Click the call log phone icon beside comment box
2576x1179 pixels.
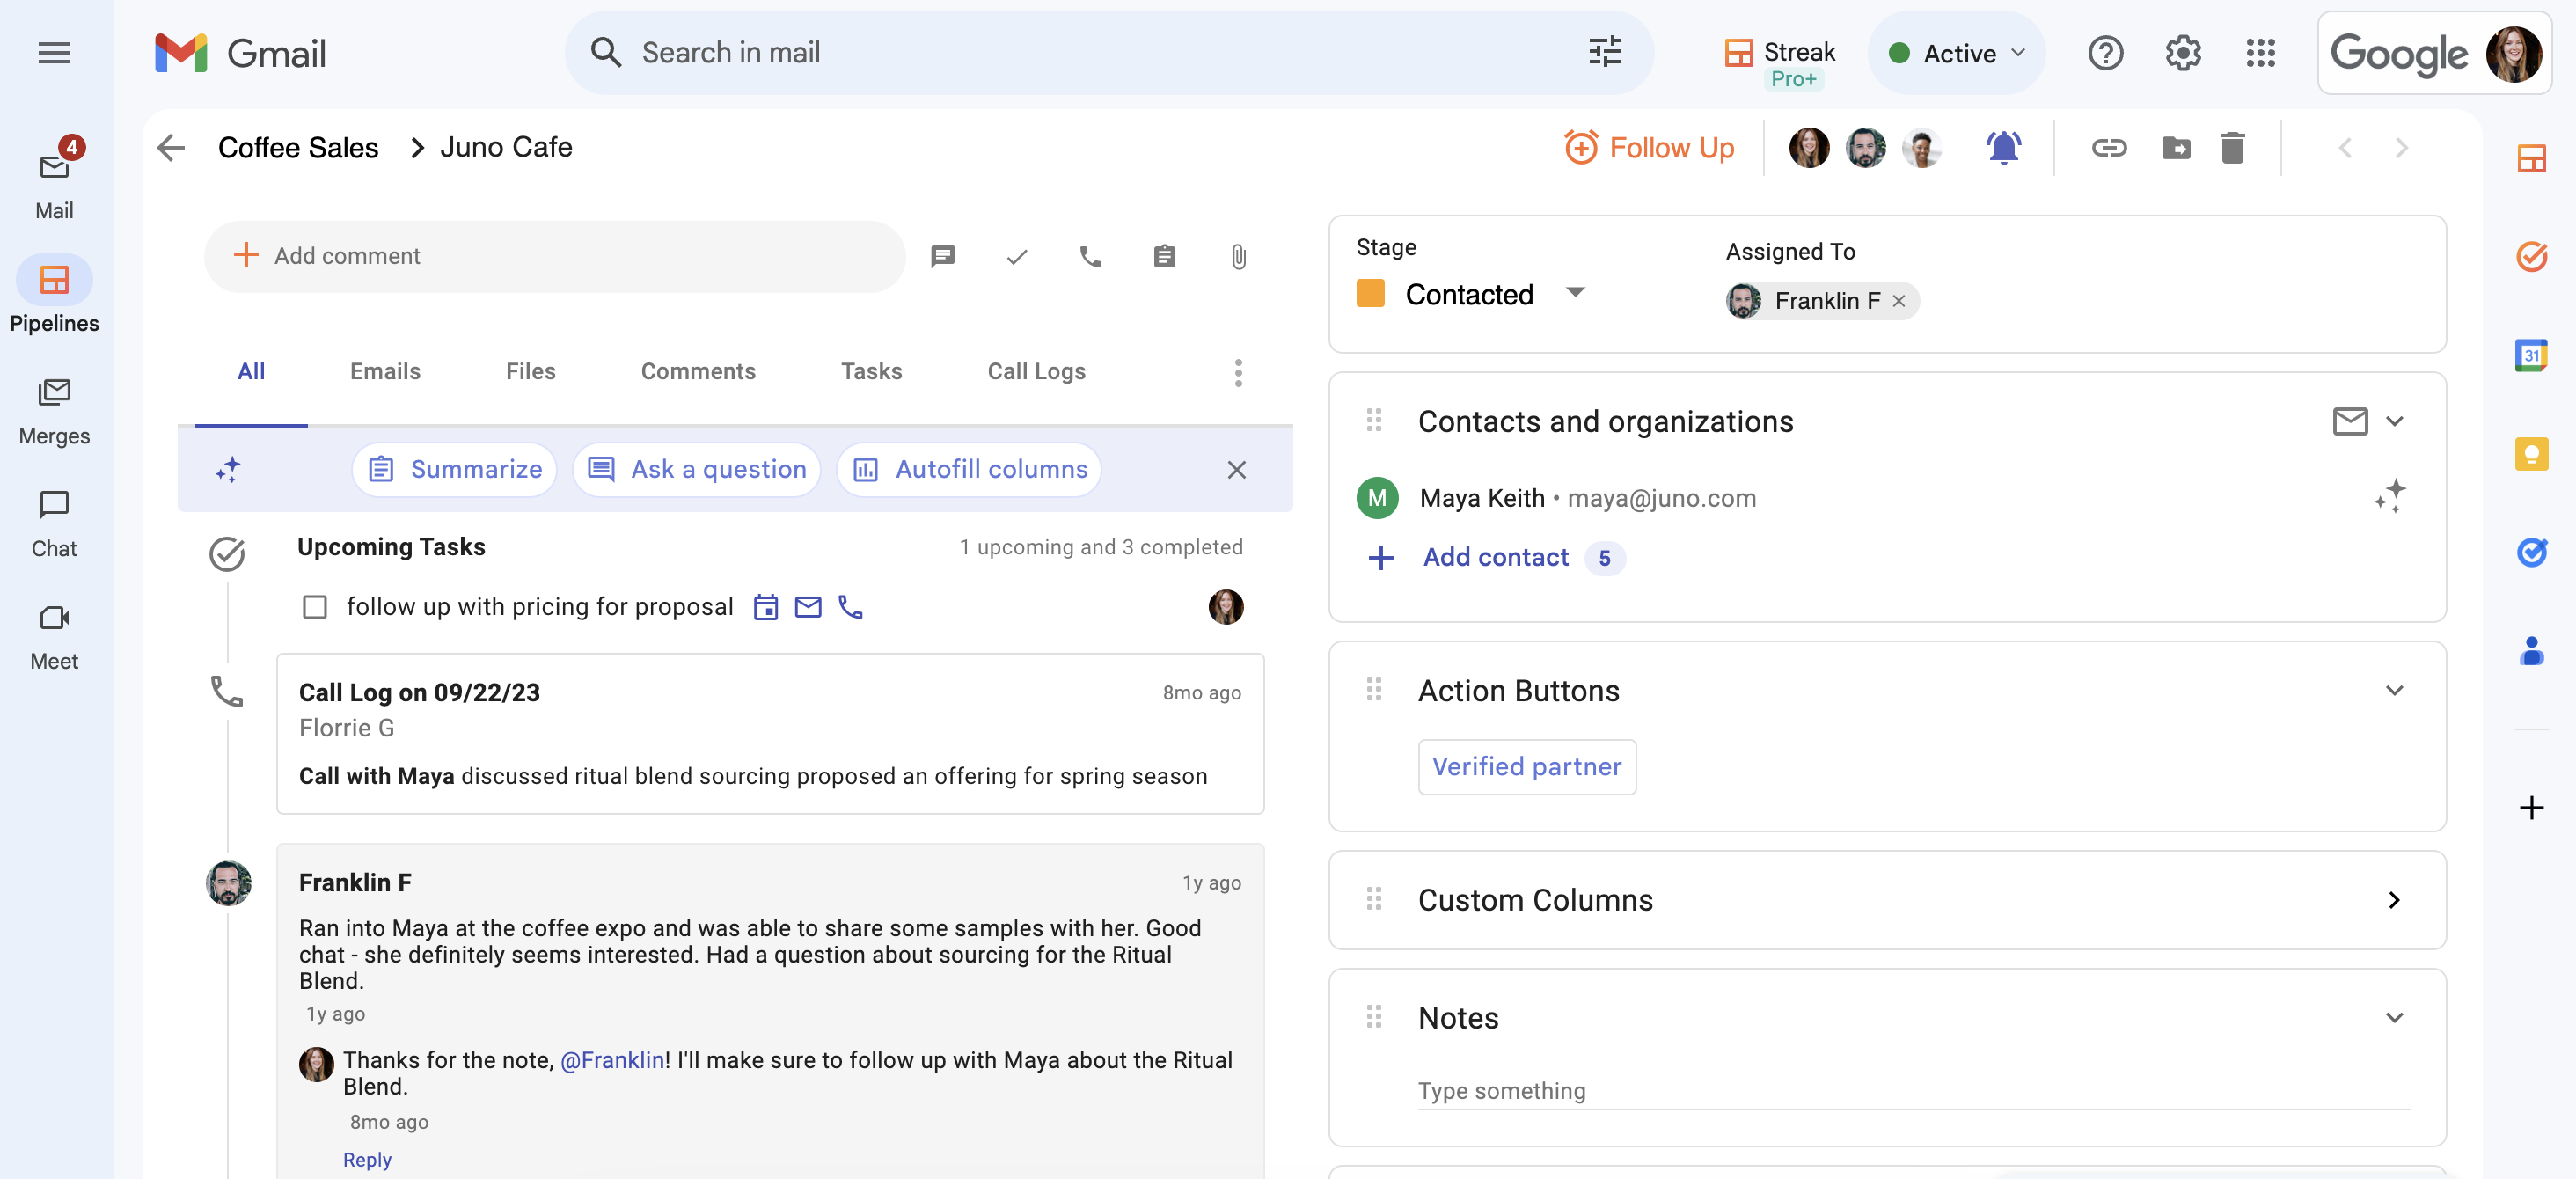pyautogui.click(x=1090, y=257)
